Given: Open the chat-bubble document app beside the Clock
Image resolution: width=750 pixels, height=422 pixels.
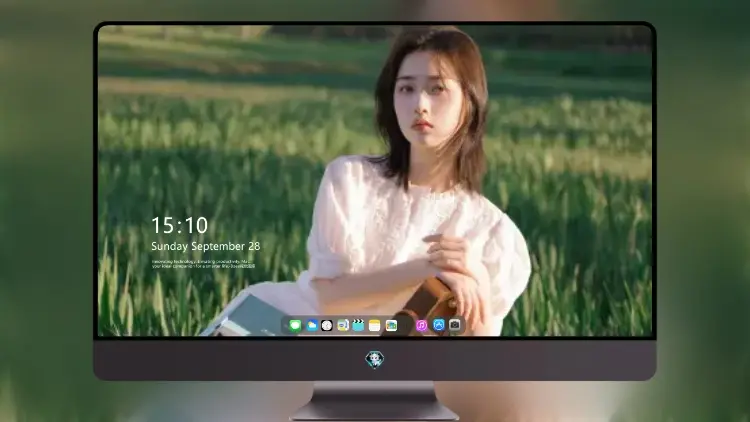Looking at the screenshot, I should (342, 326).
